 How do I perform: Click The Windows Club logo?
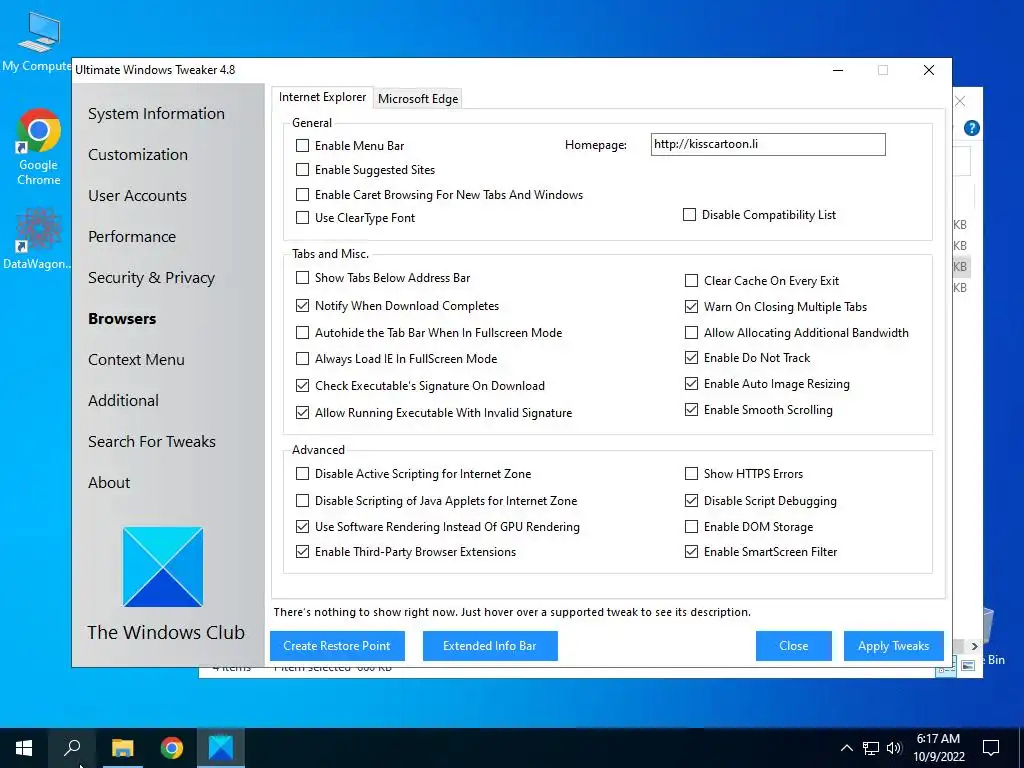pos(163,567)
